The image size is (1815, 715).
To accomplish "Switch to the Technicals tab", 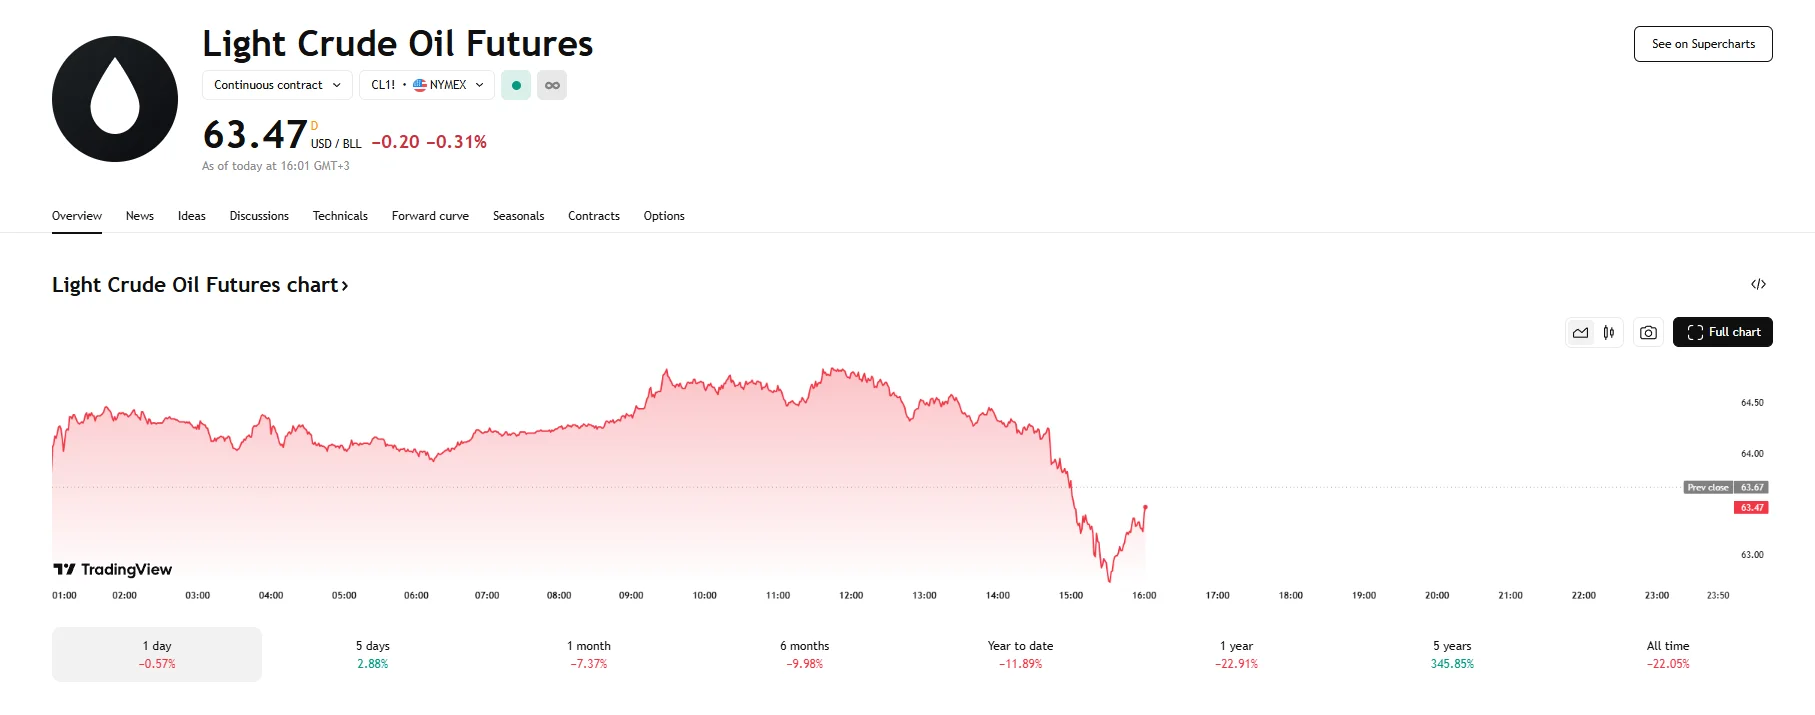I will pyautogui.click(x=340, y=216).
